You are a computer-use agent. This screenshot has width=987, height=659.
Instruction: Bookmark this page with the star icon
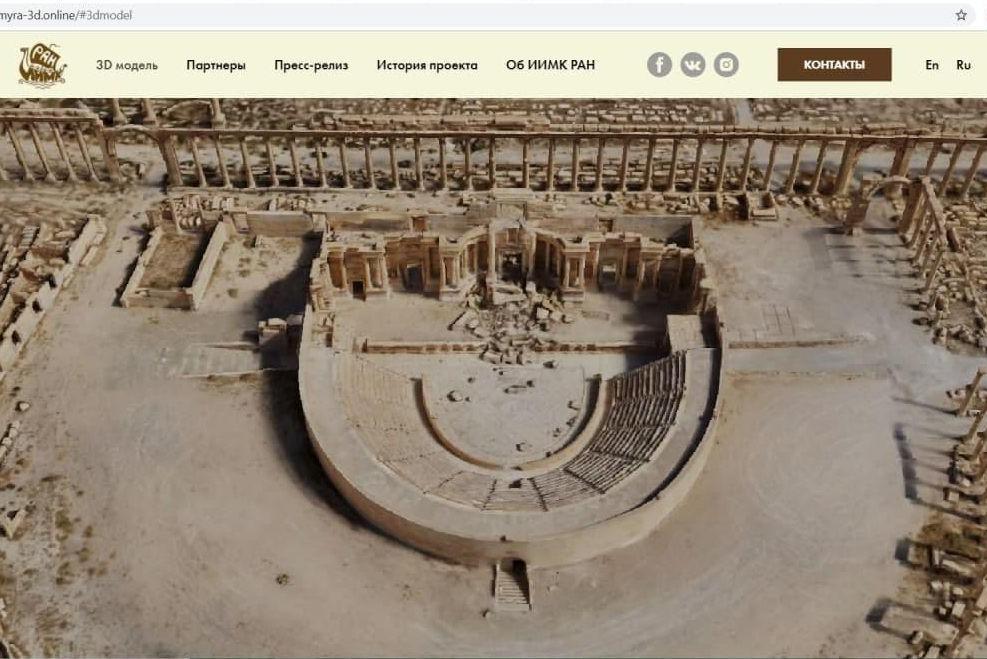click(x=961, y=15)
